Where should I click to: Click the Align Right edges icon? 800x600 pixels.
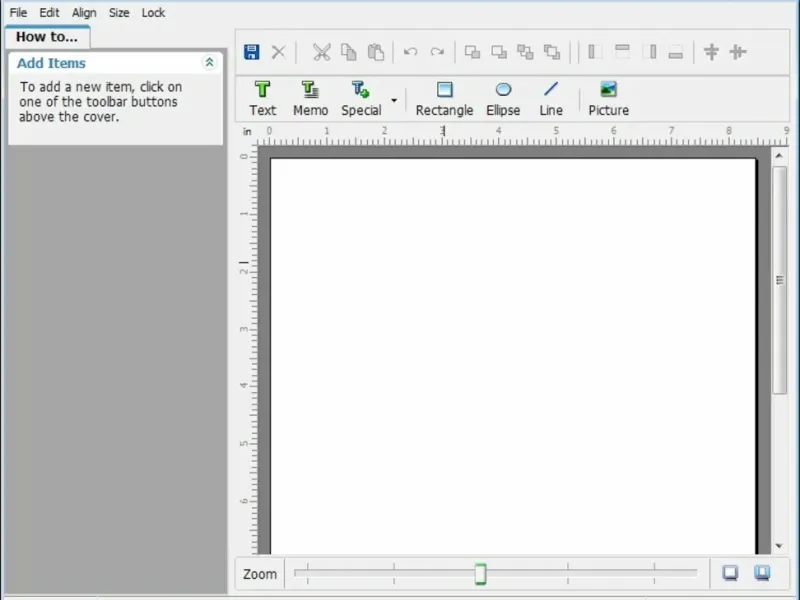649,52
